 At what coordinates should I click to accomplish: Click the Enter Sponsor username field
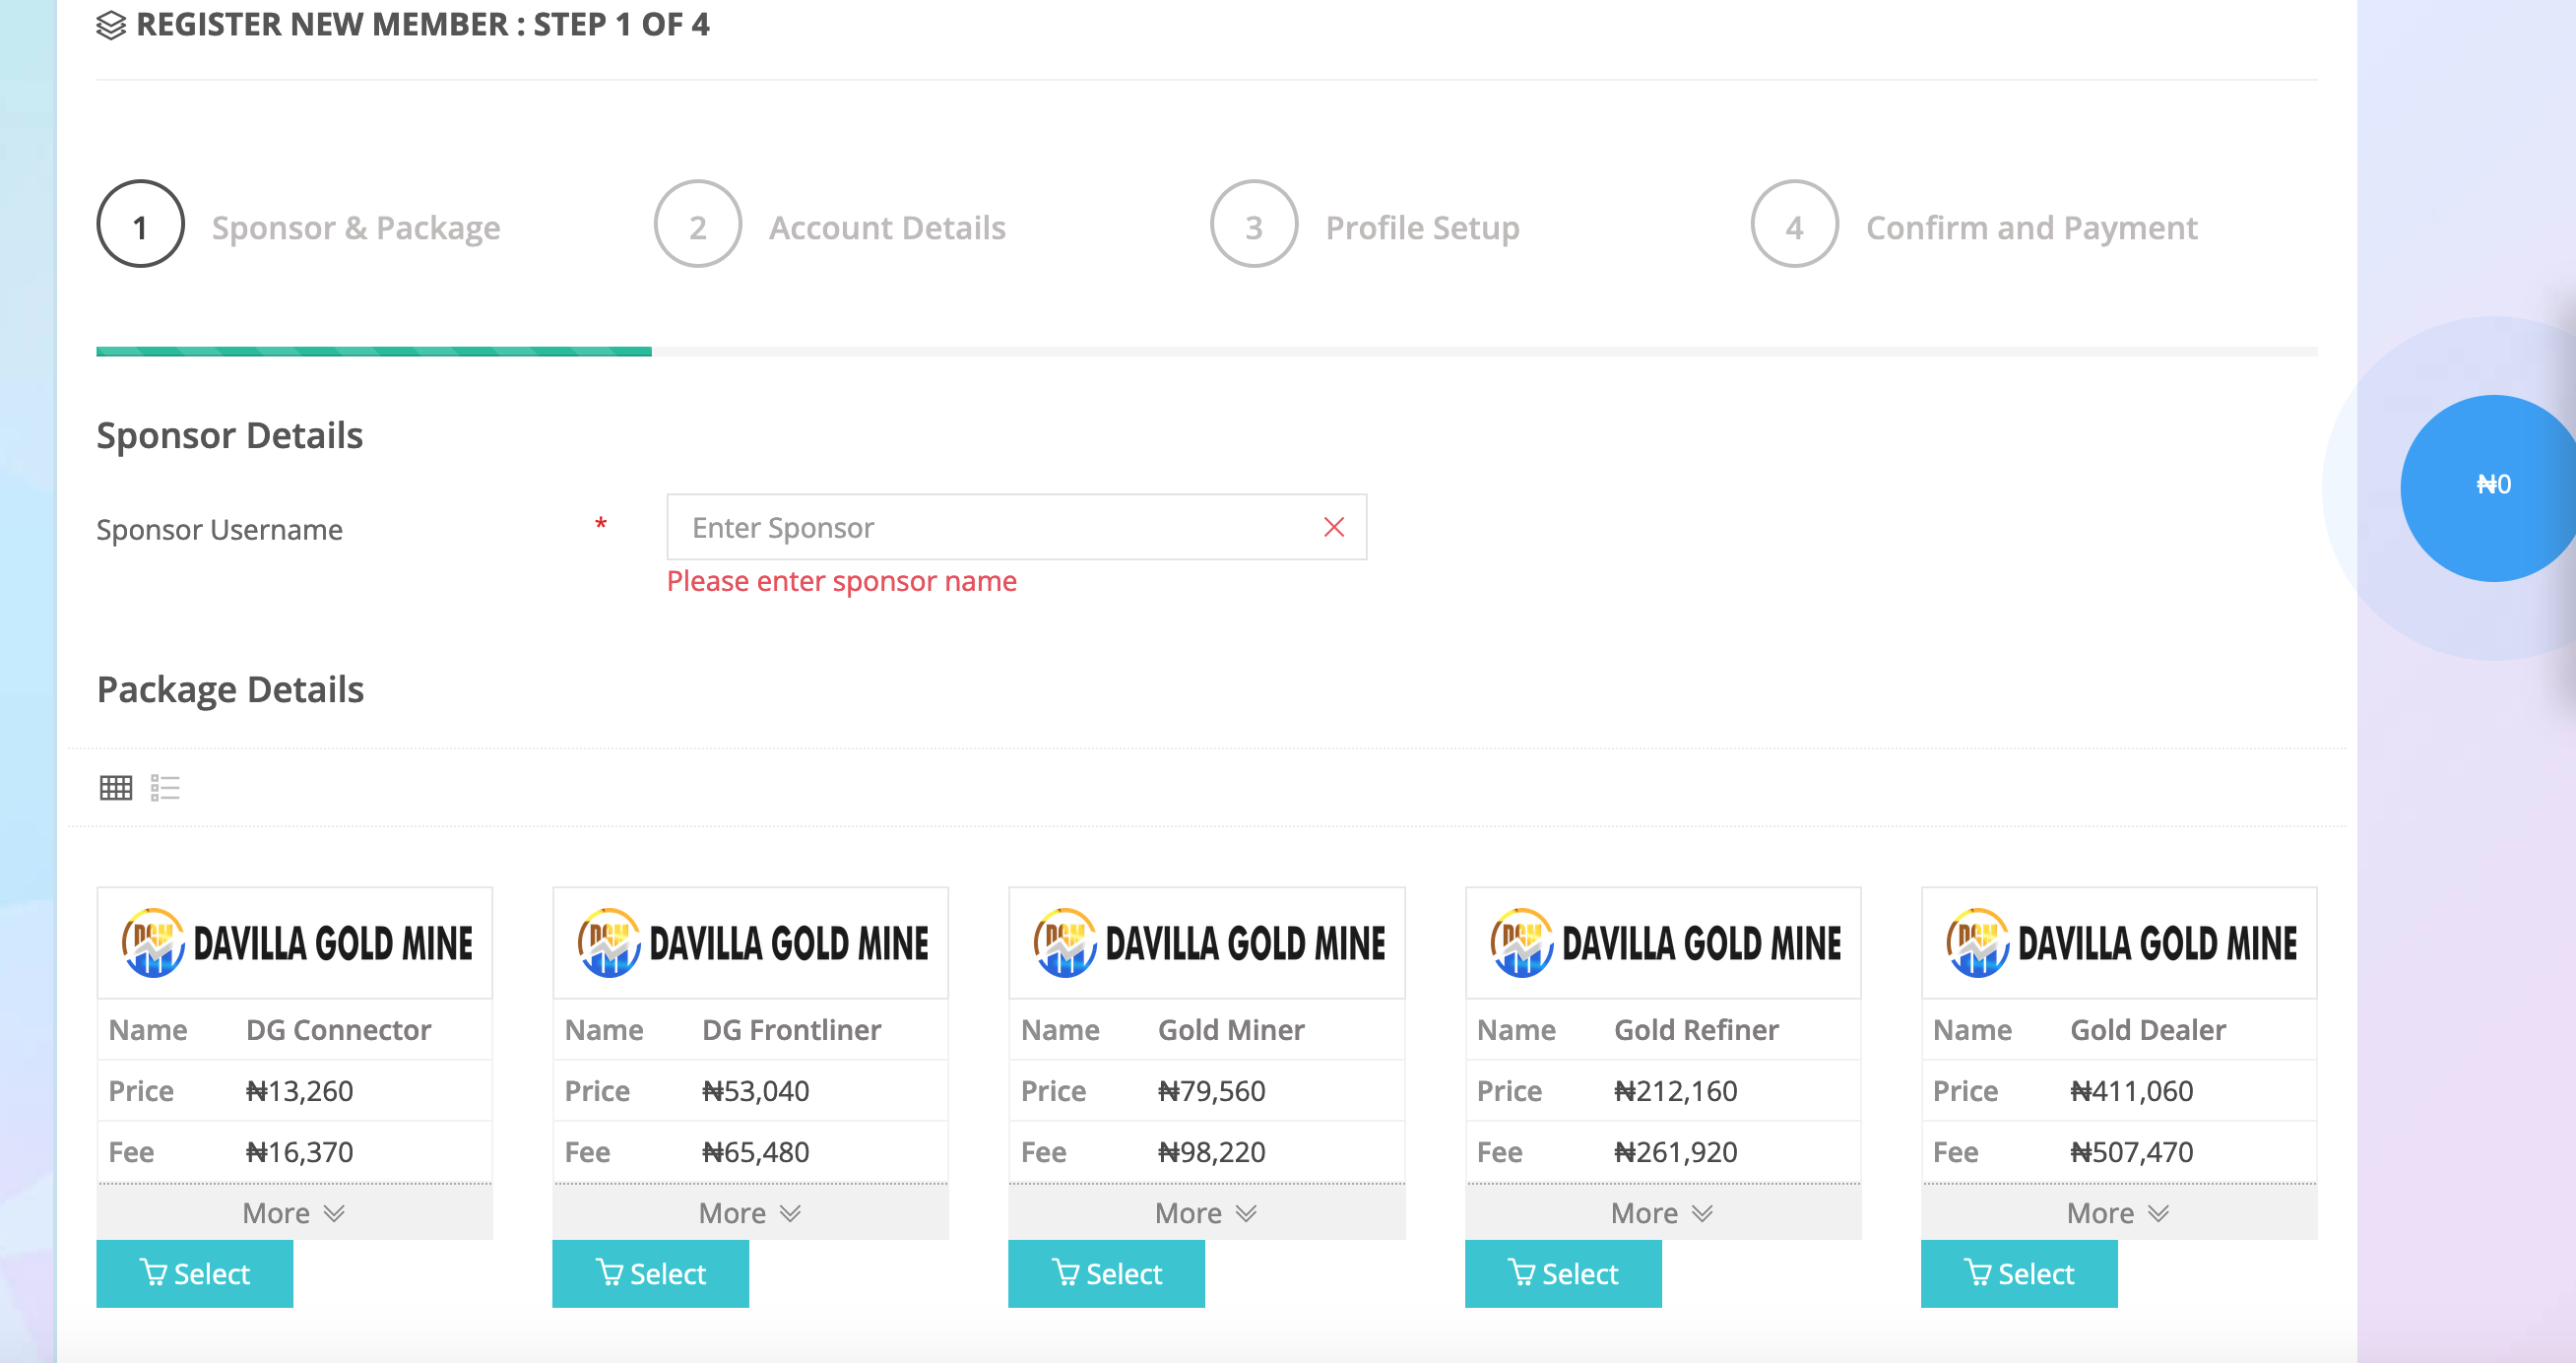1016,527
